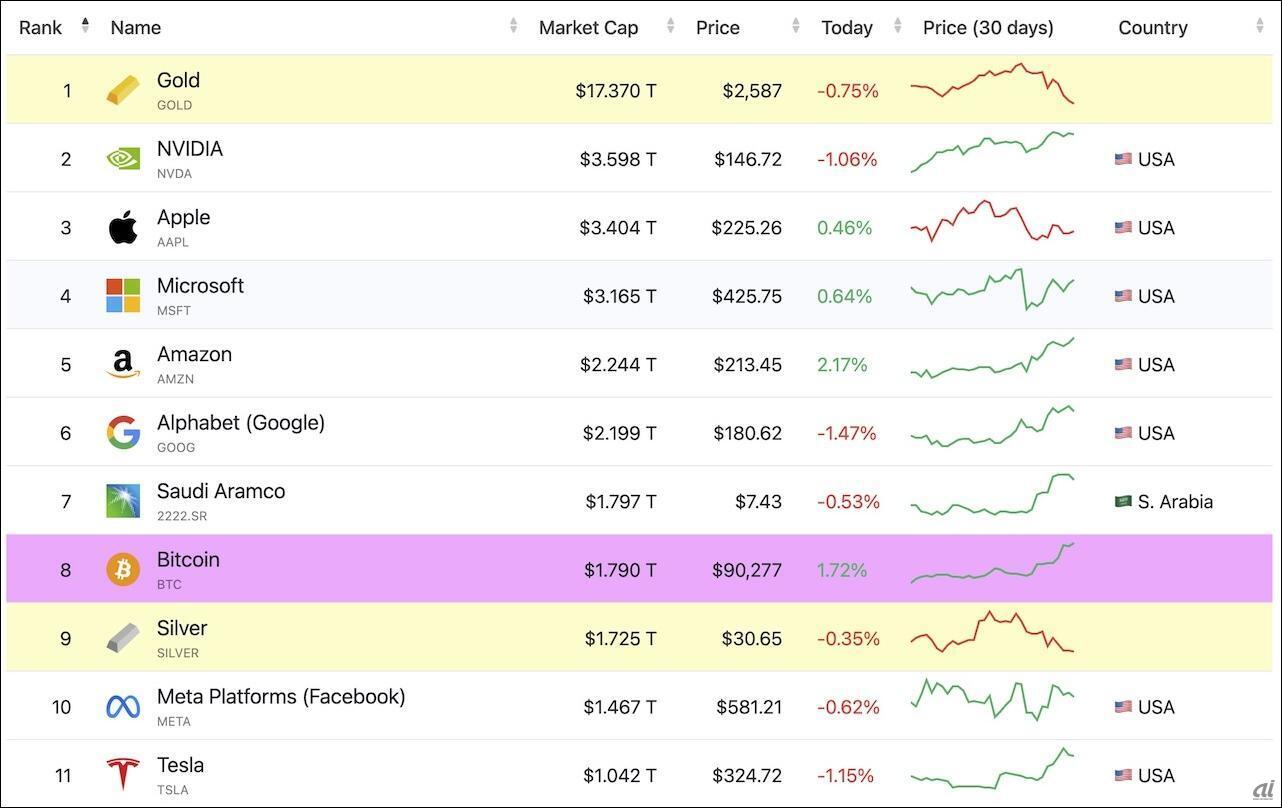Screen dimensions: 1282x808
Task: Click the Silver bar icon
Action: coord(124,638)
